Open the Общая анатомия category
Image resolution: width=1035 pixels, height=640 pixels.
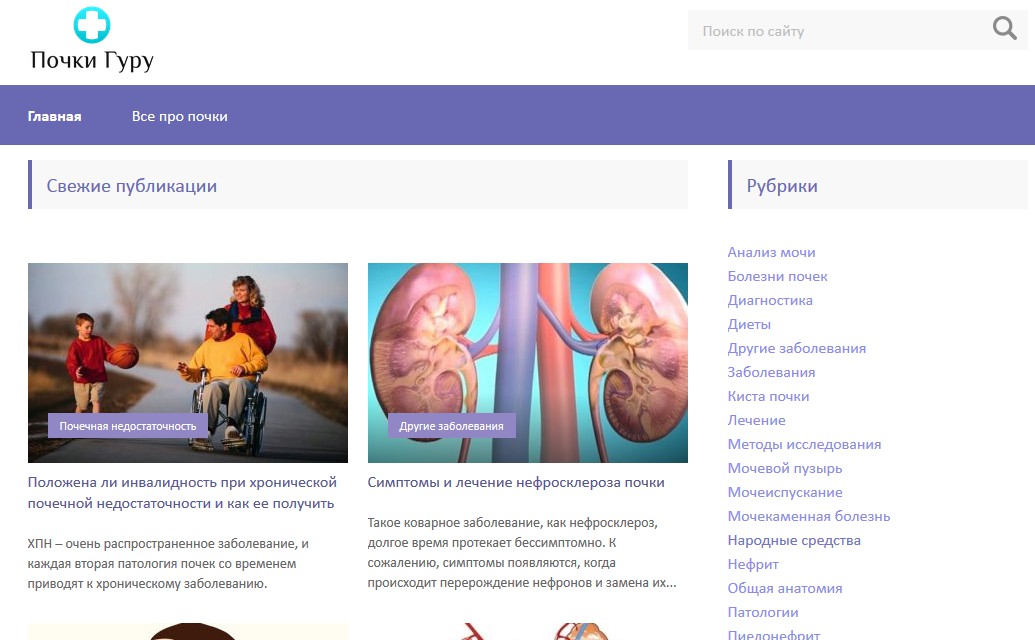click(x=785, y=589)
